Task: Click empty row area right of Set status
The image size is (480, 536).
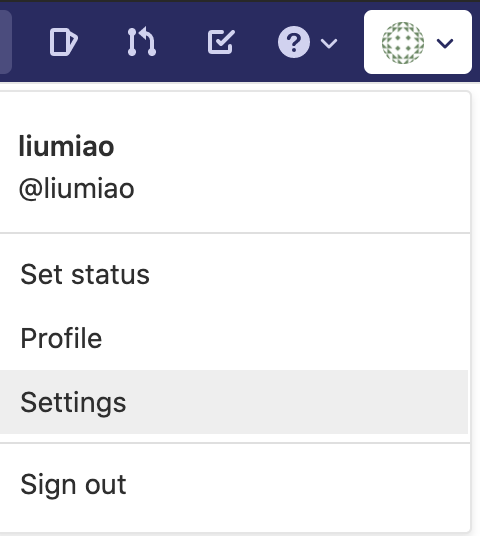Action: point(308,274)
